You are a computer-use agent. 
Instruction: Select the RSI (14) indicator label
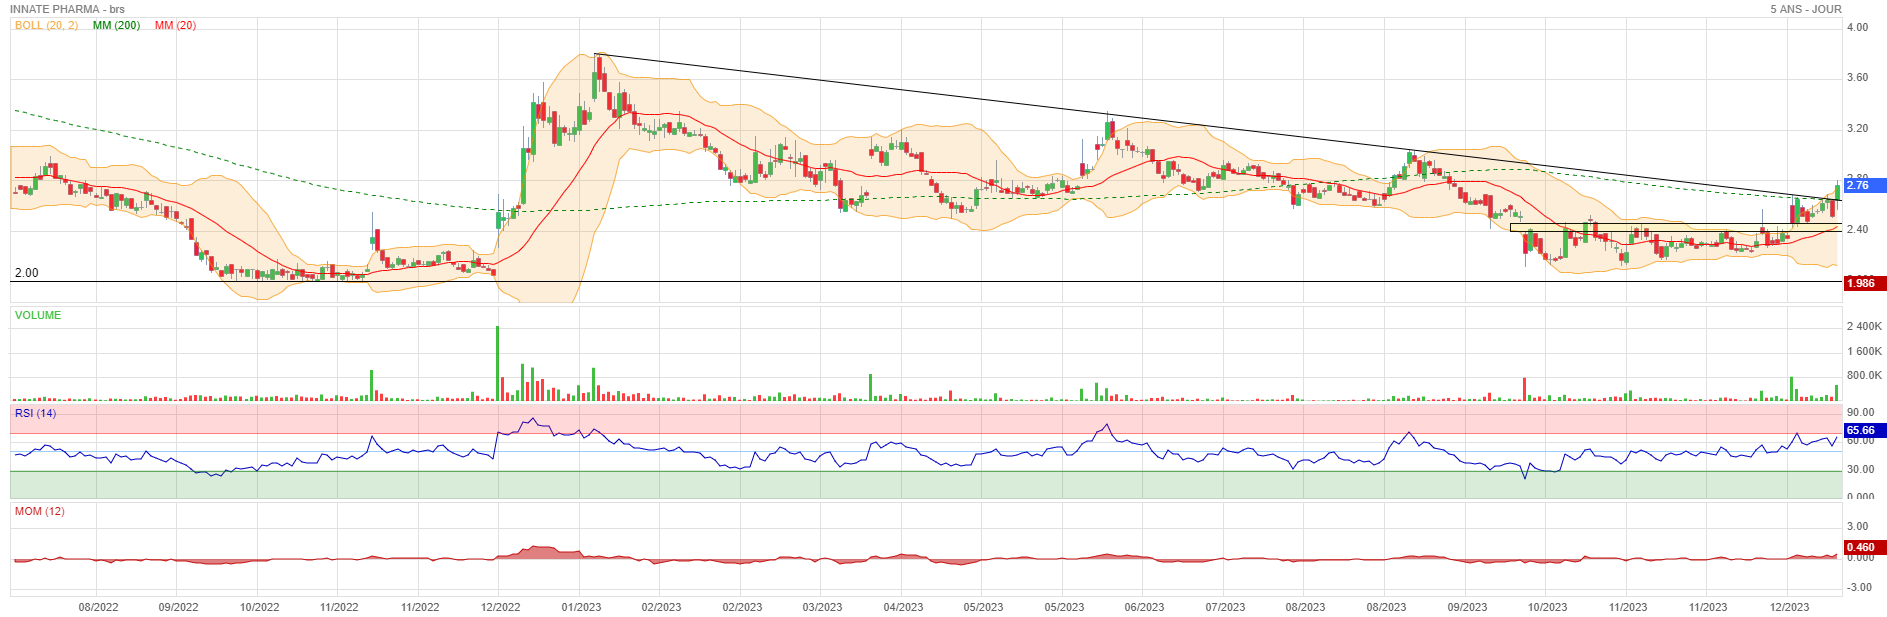coord(35,413)
